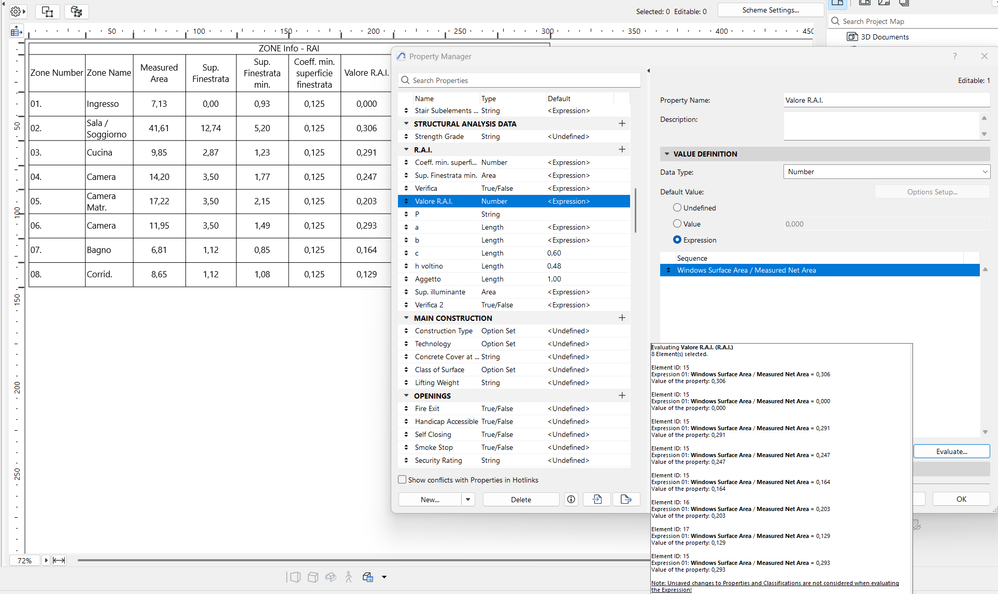Activate the Axonometry view icon
The width and height of the screenshot is (998, 594).
tap(313, 577)
